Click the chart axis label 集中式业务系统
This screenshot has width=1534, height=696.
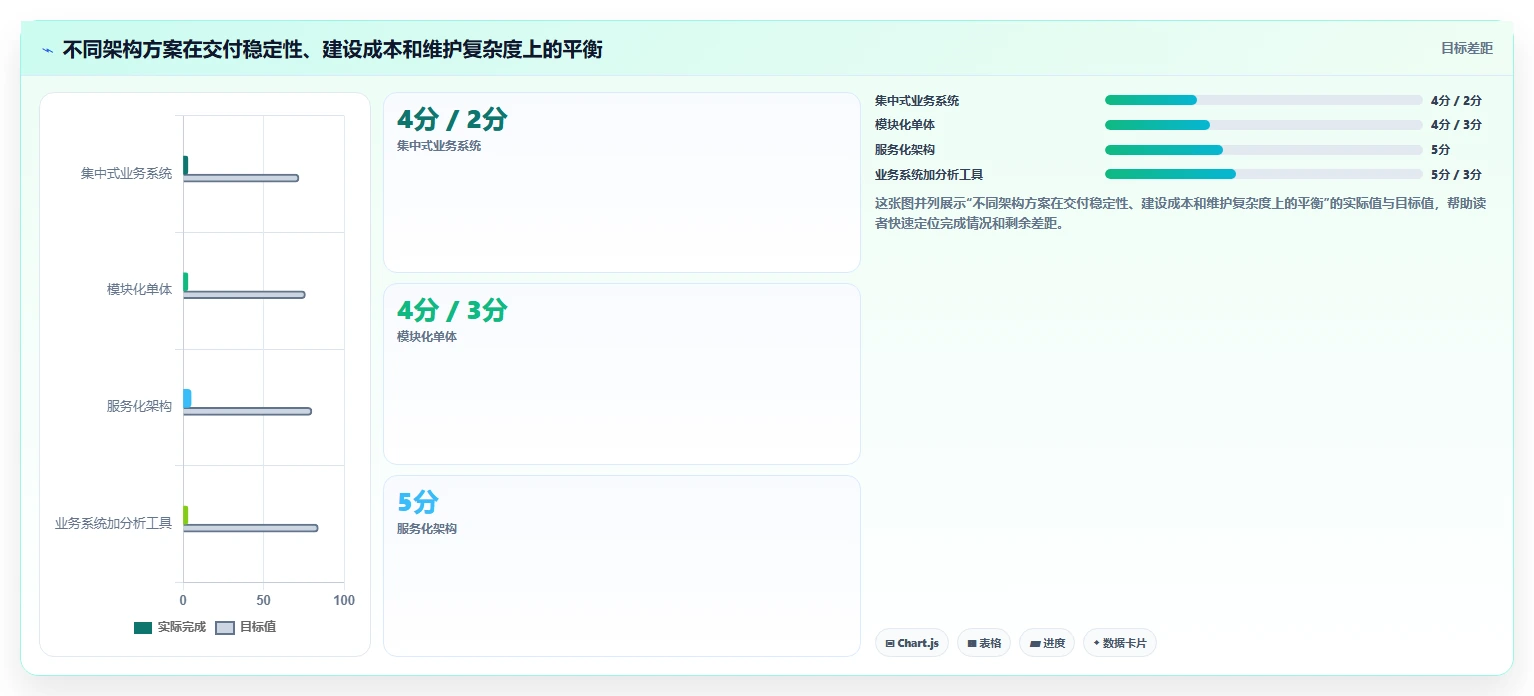(127, 173)
